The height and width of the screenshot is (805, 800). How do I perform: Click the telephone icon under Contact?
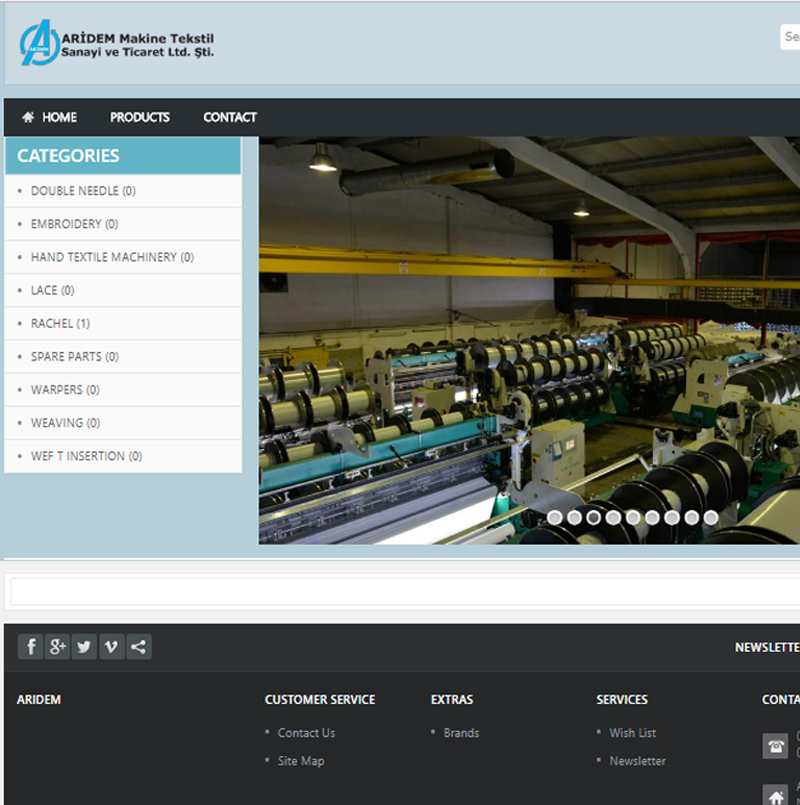775,746
